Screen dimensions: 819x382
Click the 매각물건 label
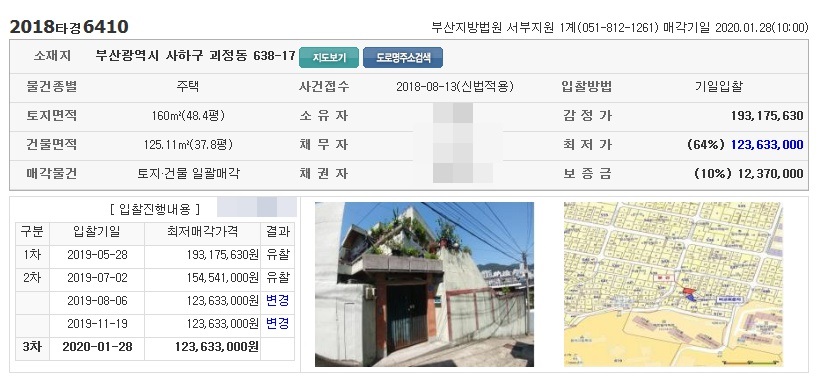(x=52, y=173)
